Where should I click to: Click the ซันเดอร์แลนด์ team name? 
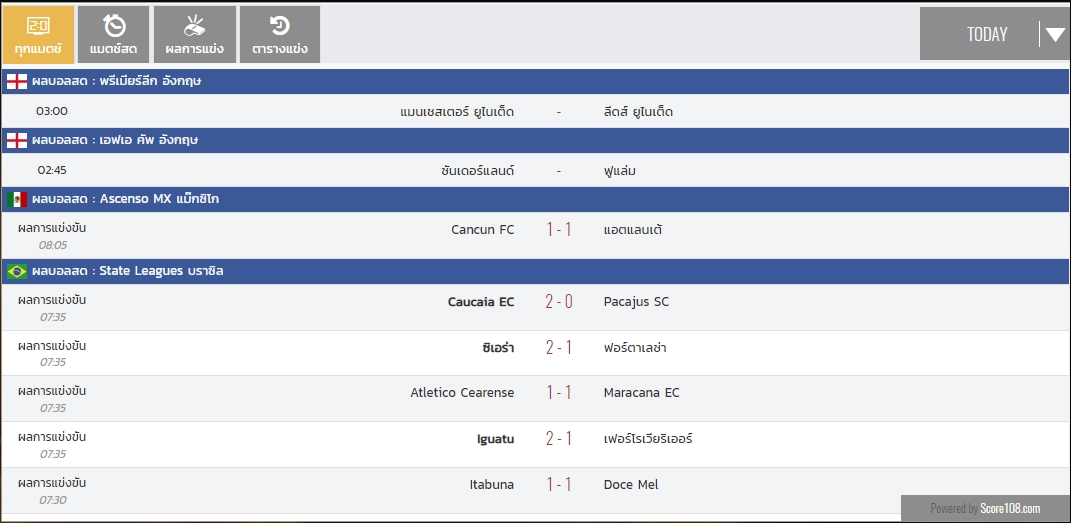click(x=477, y=171)
